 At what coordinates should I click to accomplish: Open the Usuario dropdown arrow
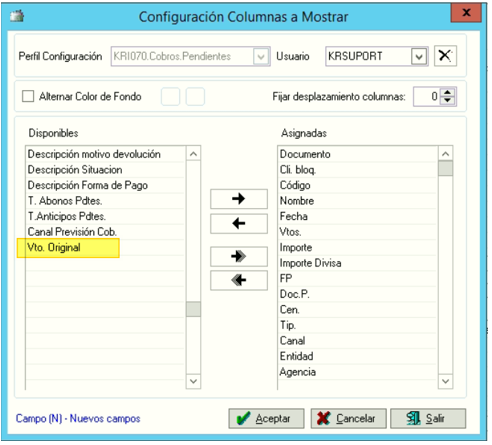pos(419,56)
